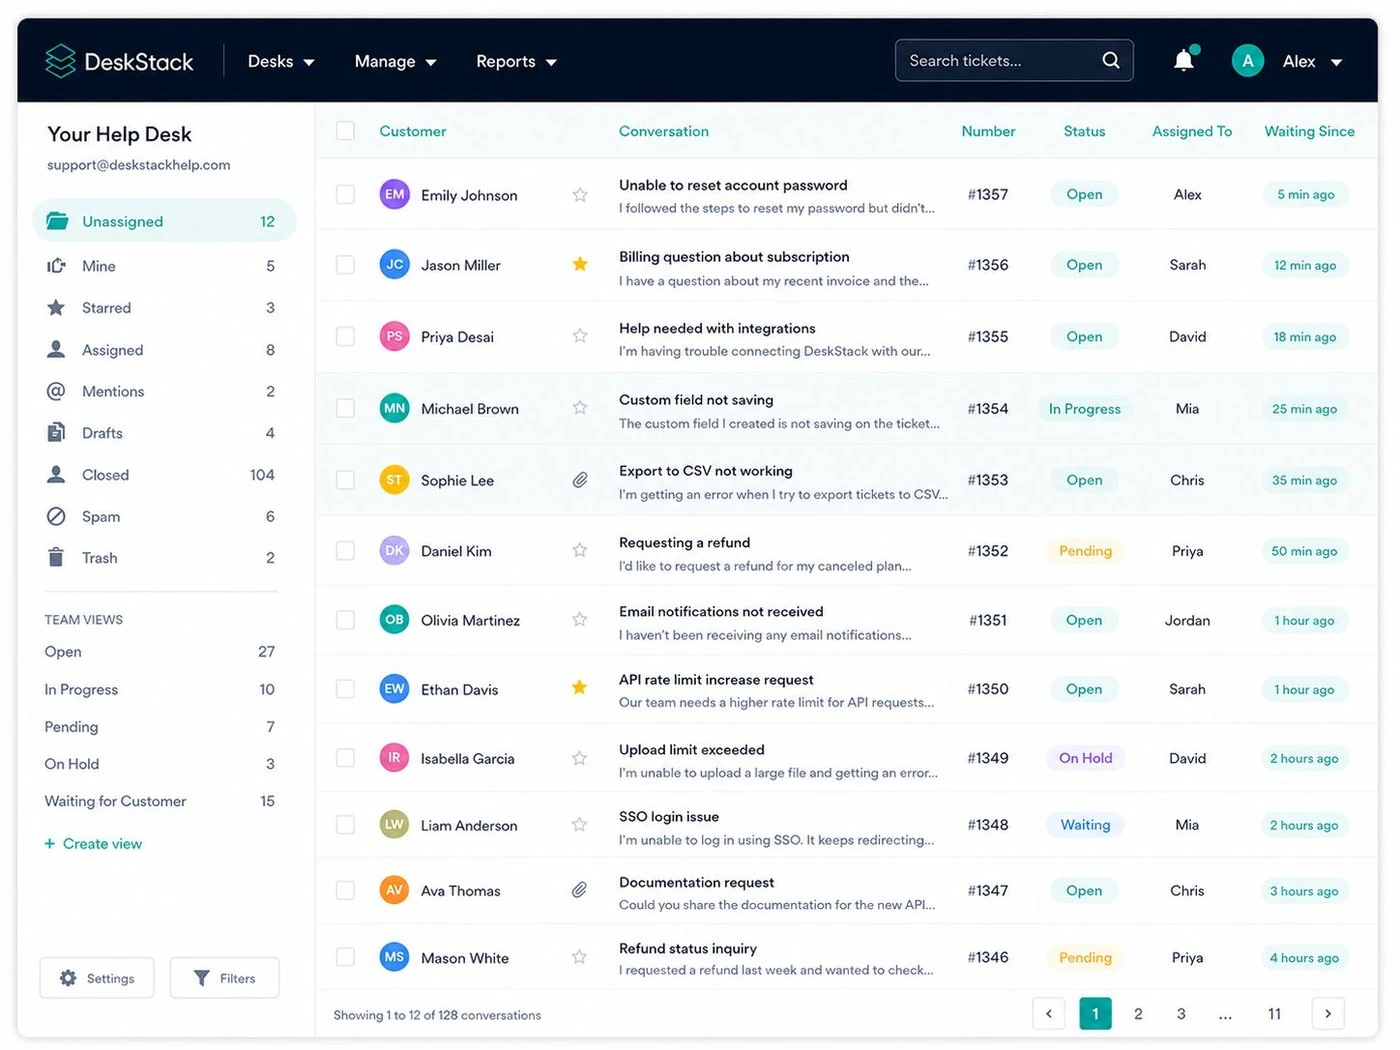Check Olivia Martinez's ticket checkbox
This screenshot has width=1400, height=1050.
coord(345,620)
